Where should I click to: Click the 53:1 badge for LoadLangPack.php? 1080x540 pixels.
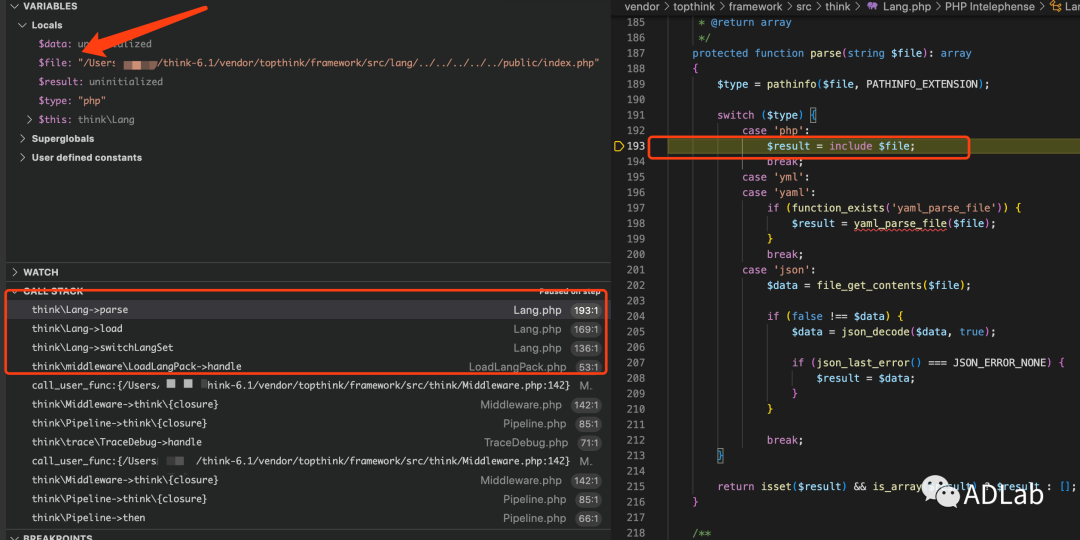(x=587, y=367)
